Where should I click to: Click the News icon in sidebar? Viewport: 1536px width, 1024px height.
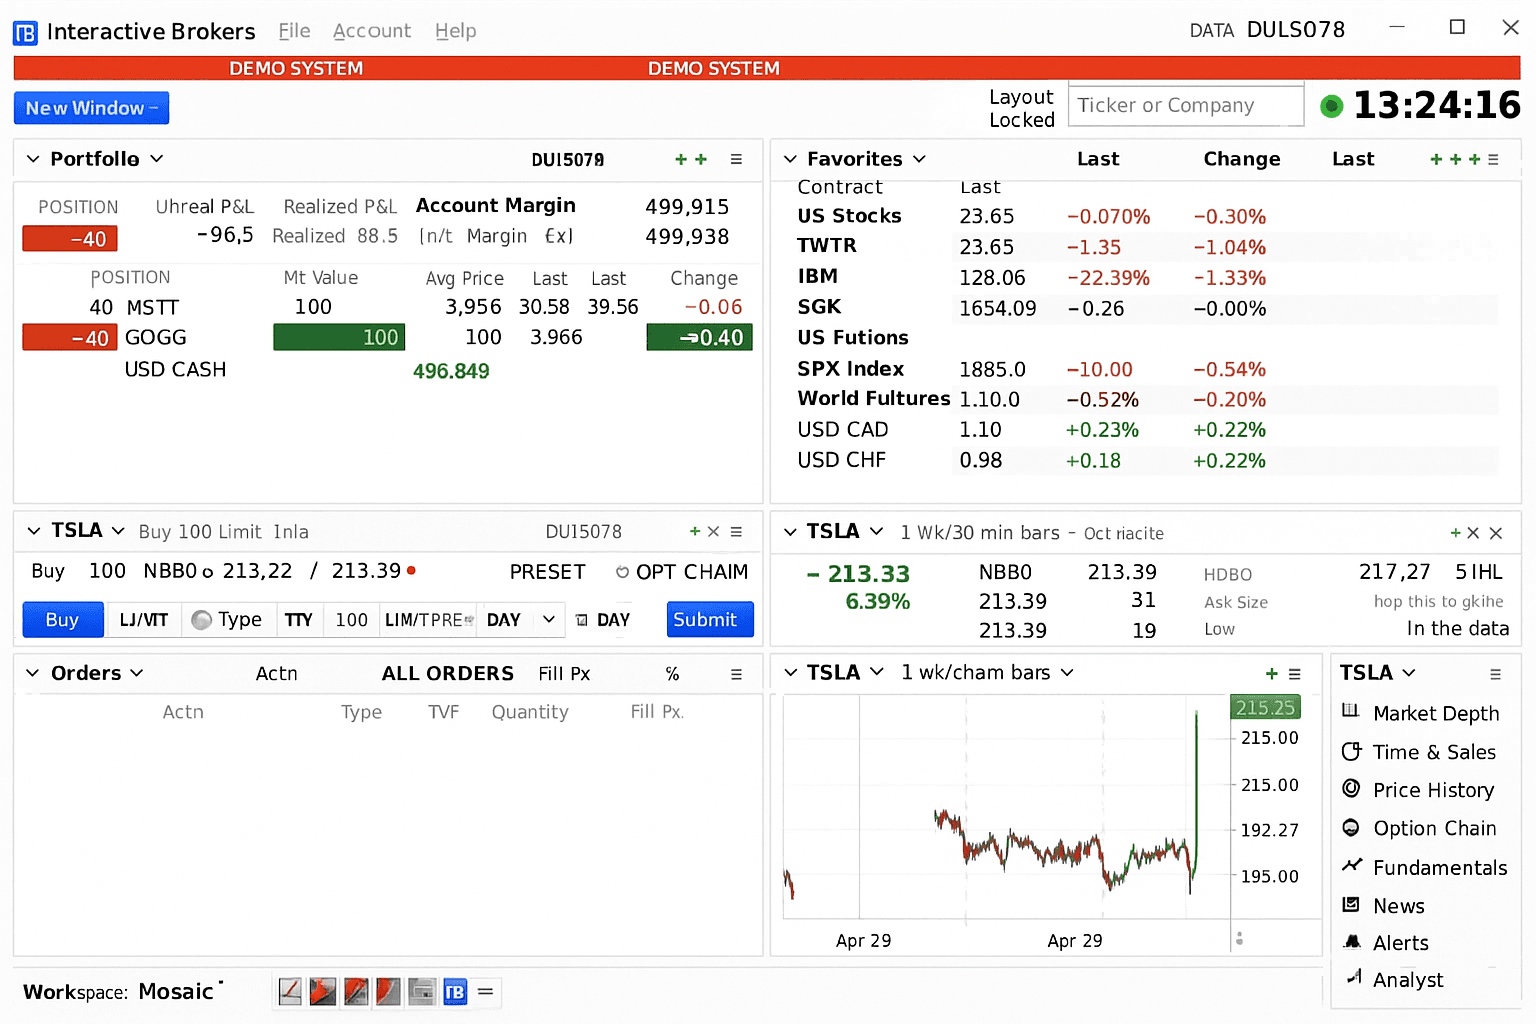pos(1351,904)
